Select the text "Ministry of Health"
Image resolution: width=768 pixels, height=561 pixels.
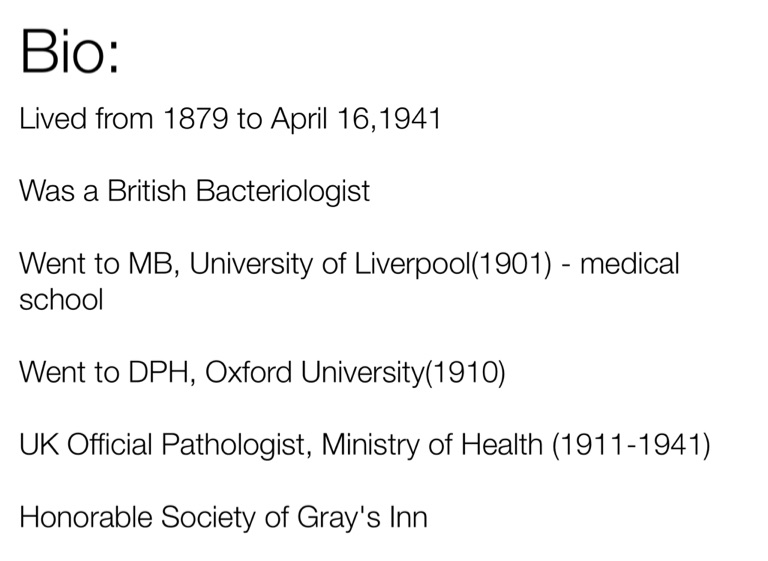435,445
